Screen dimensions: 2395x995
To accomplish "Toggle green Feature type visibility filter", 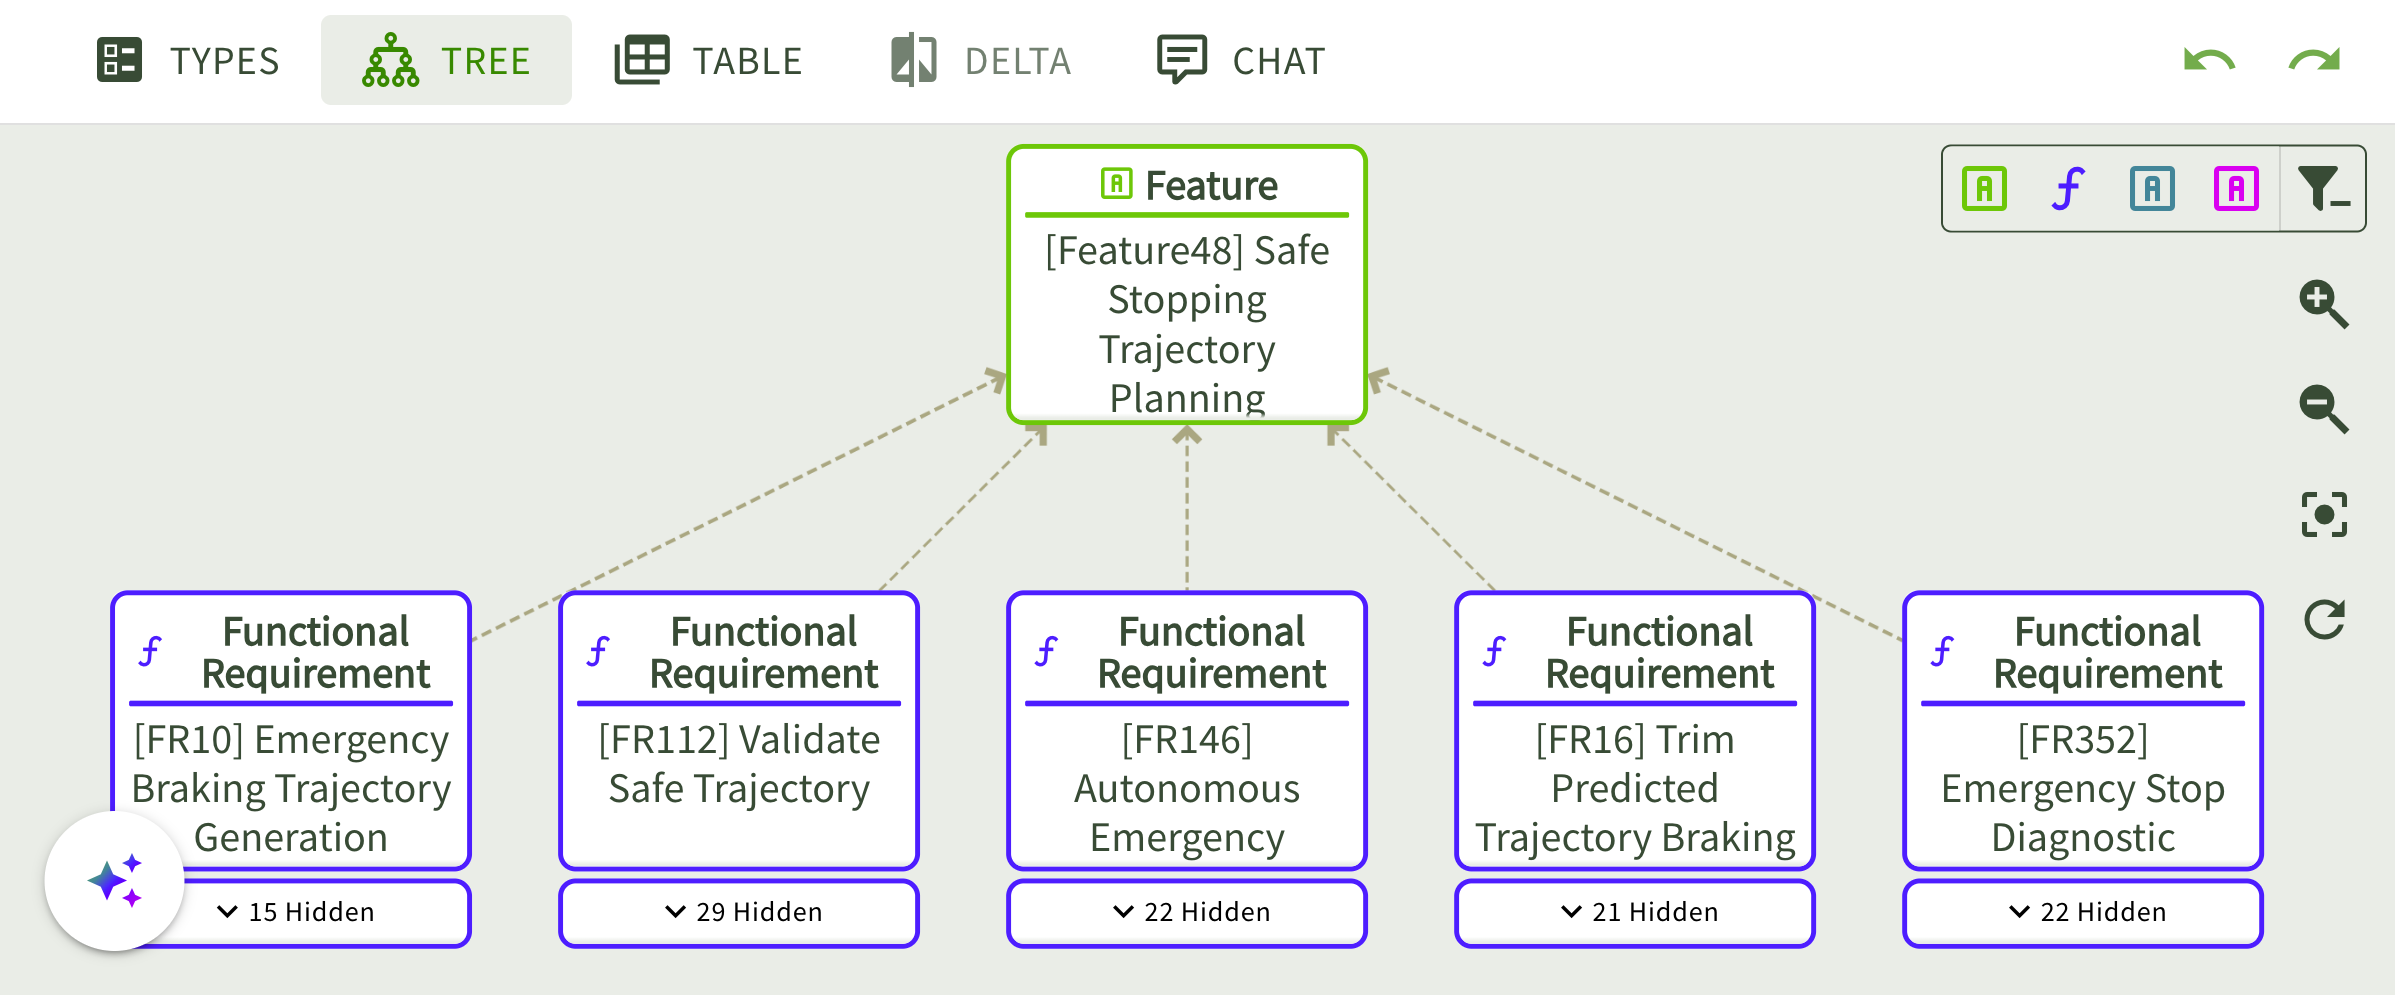I will (1984, 189).
